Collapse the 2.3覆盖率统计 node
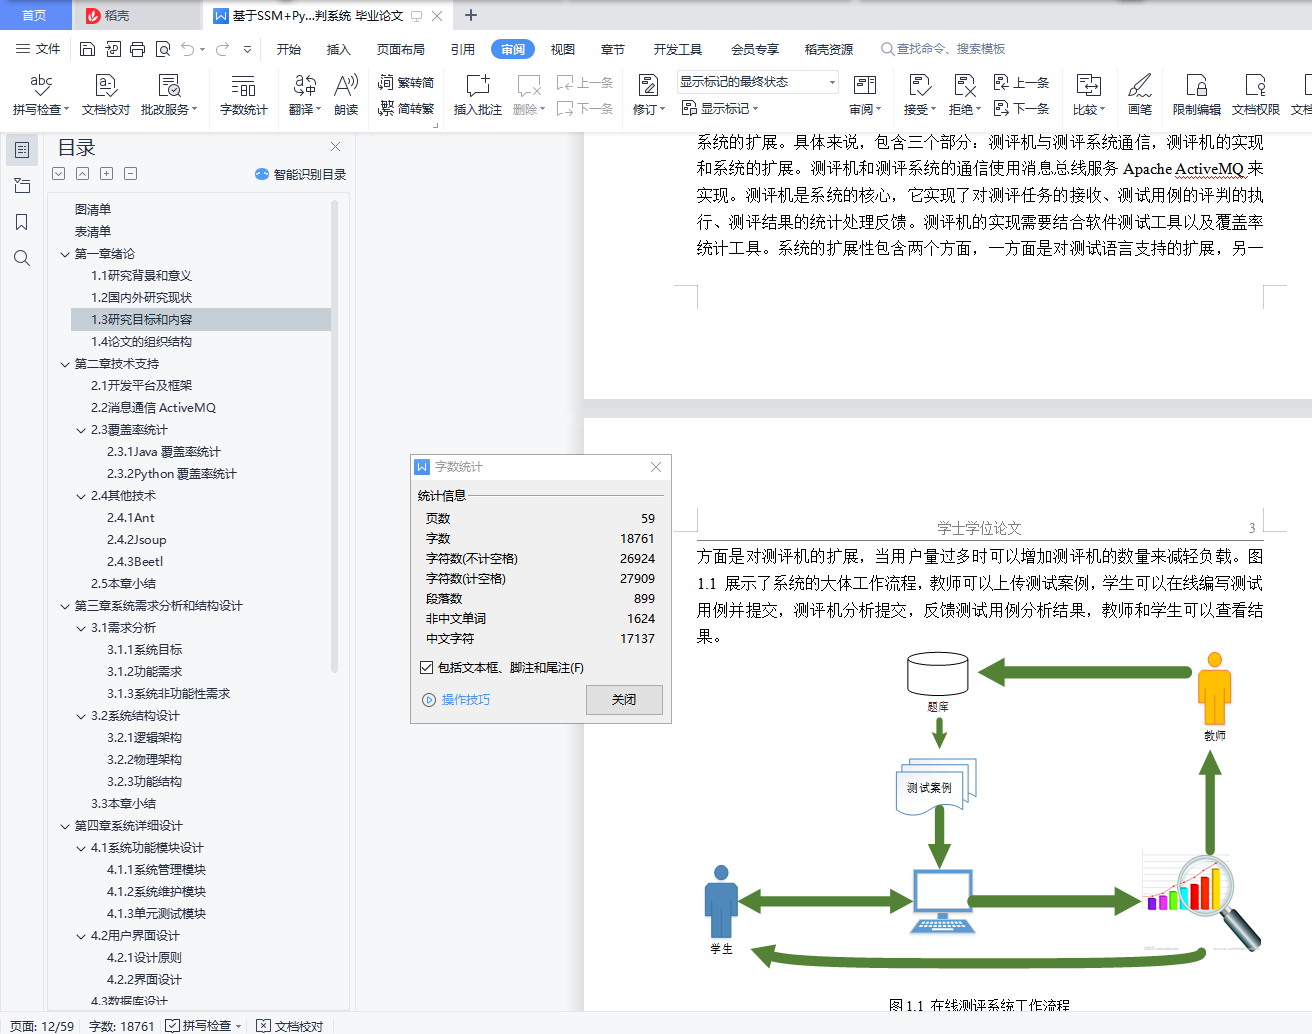Image resolution: width=1312 pixels, height=1034 pixels. [x=81, y=430]
